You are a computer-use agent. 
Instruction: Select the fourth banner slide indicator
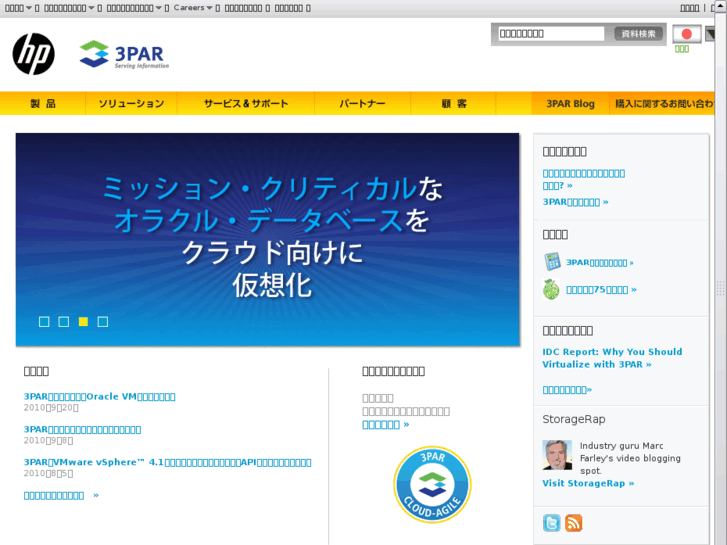tap(103, 321)
